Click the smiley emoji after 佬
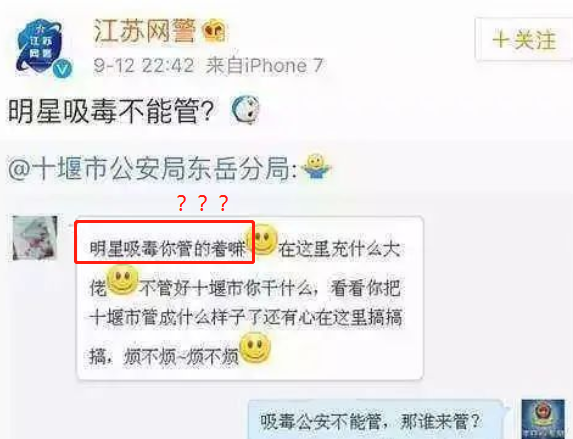Viewport: 573px width, 439px height. point(122,280)
